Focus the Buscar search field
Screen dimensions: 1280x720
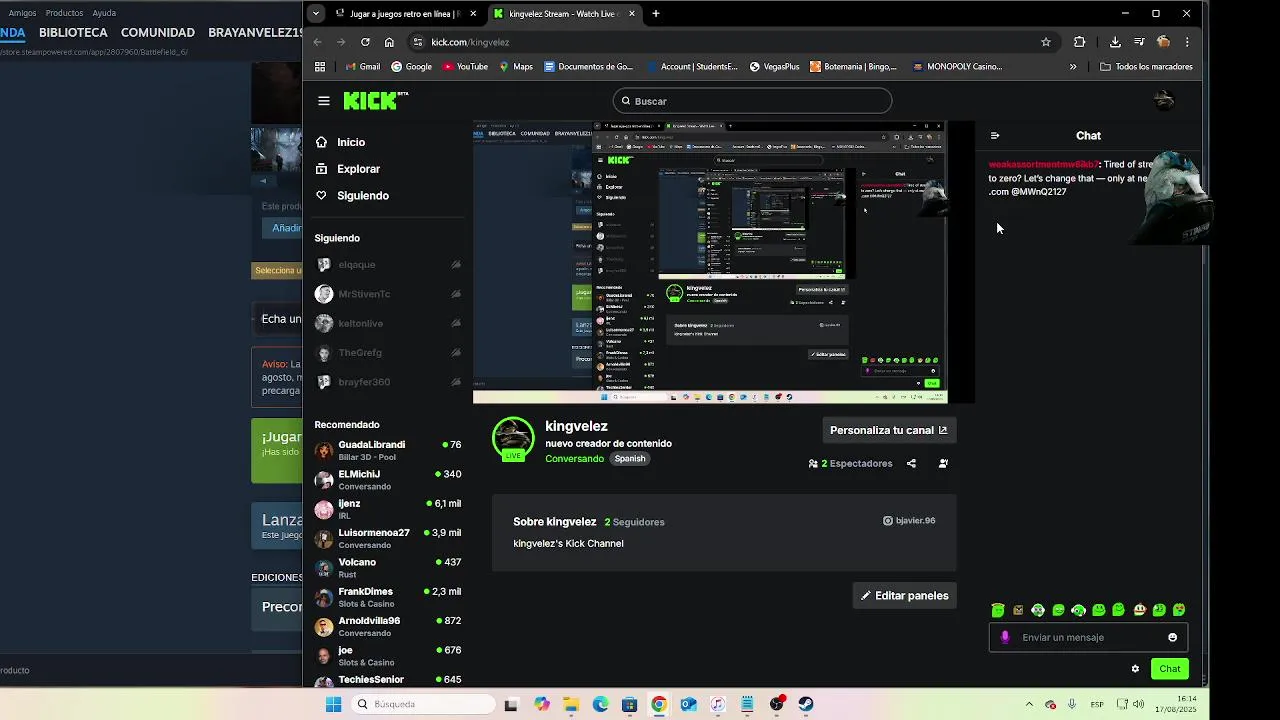point(752,101)
